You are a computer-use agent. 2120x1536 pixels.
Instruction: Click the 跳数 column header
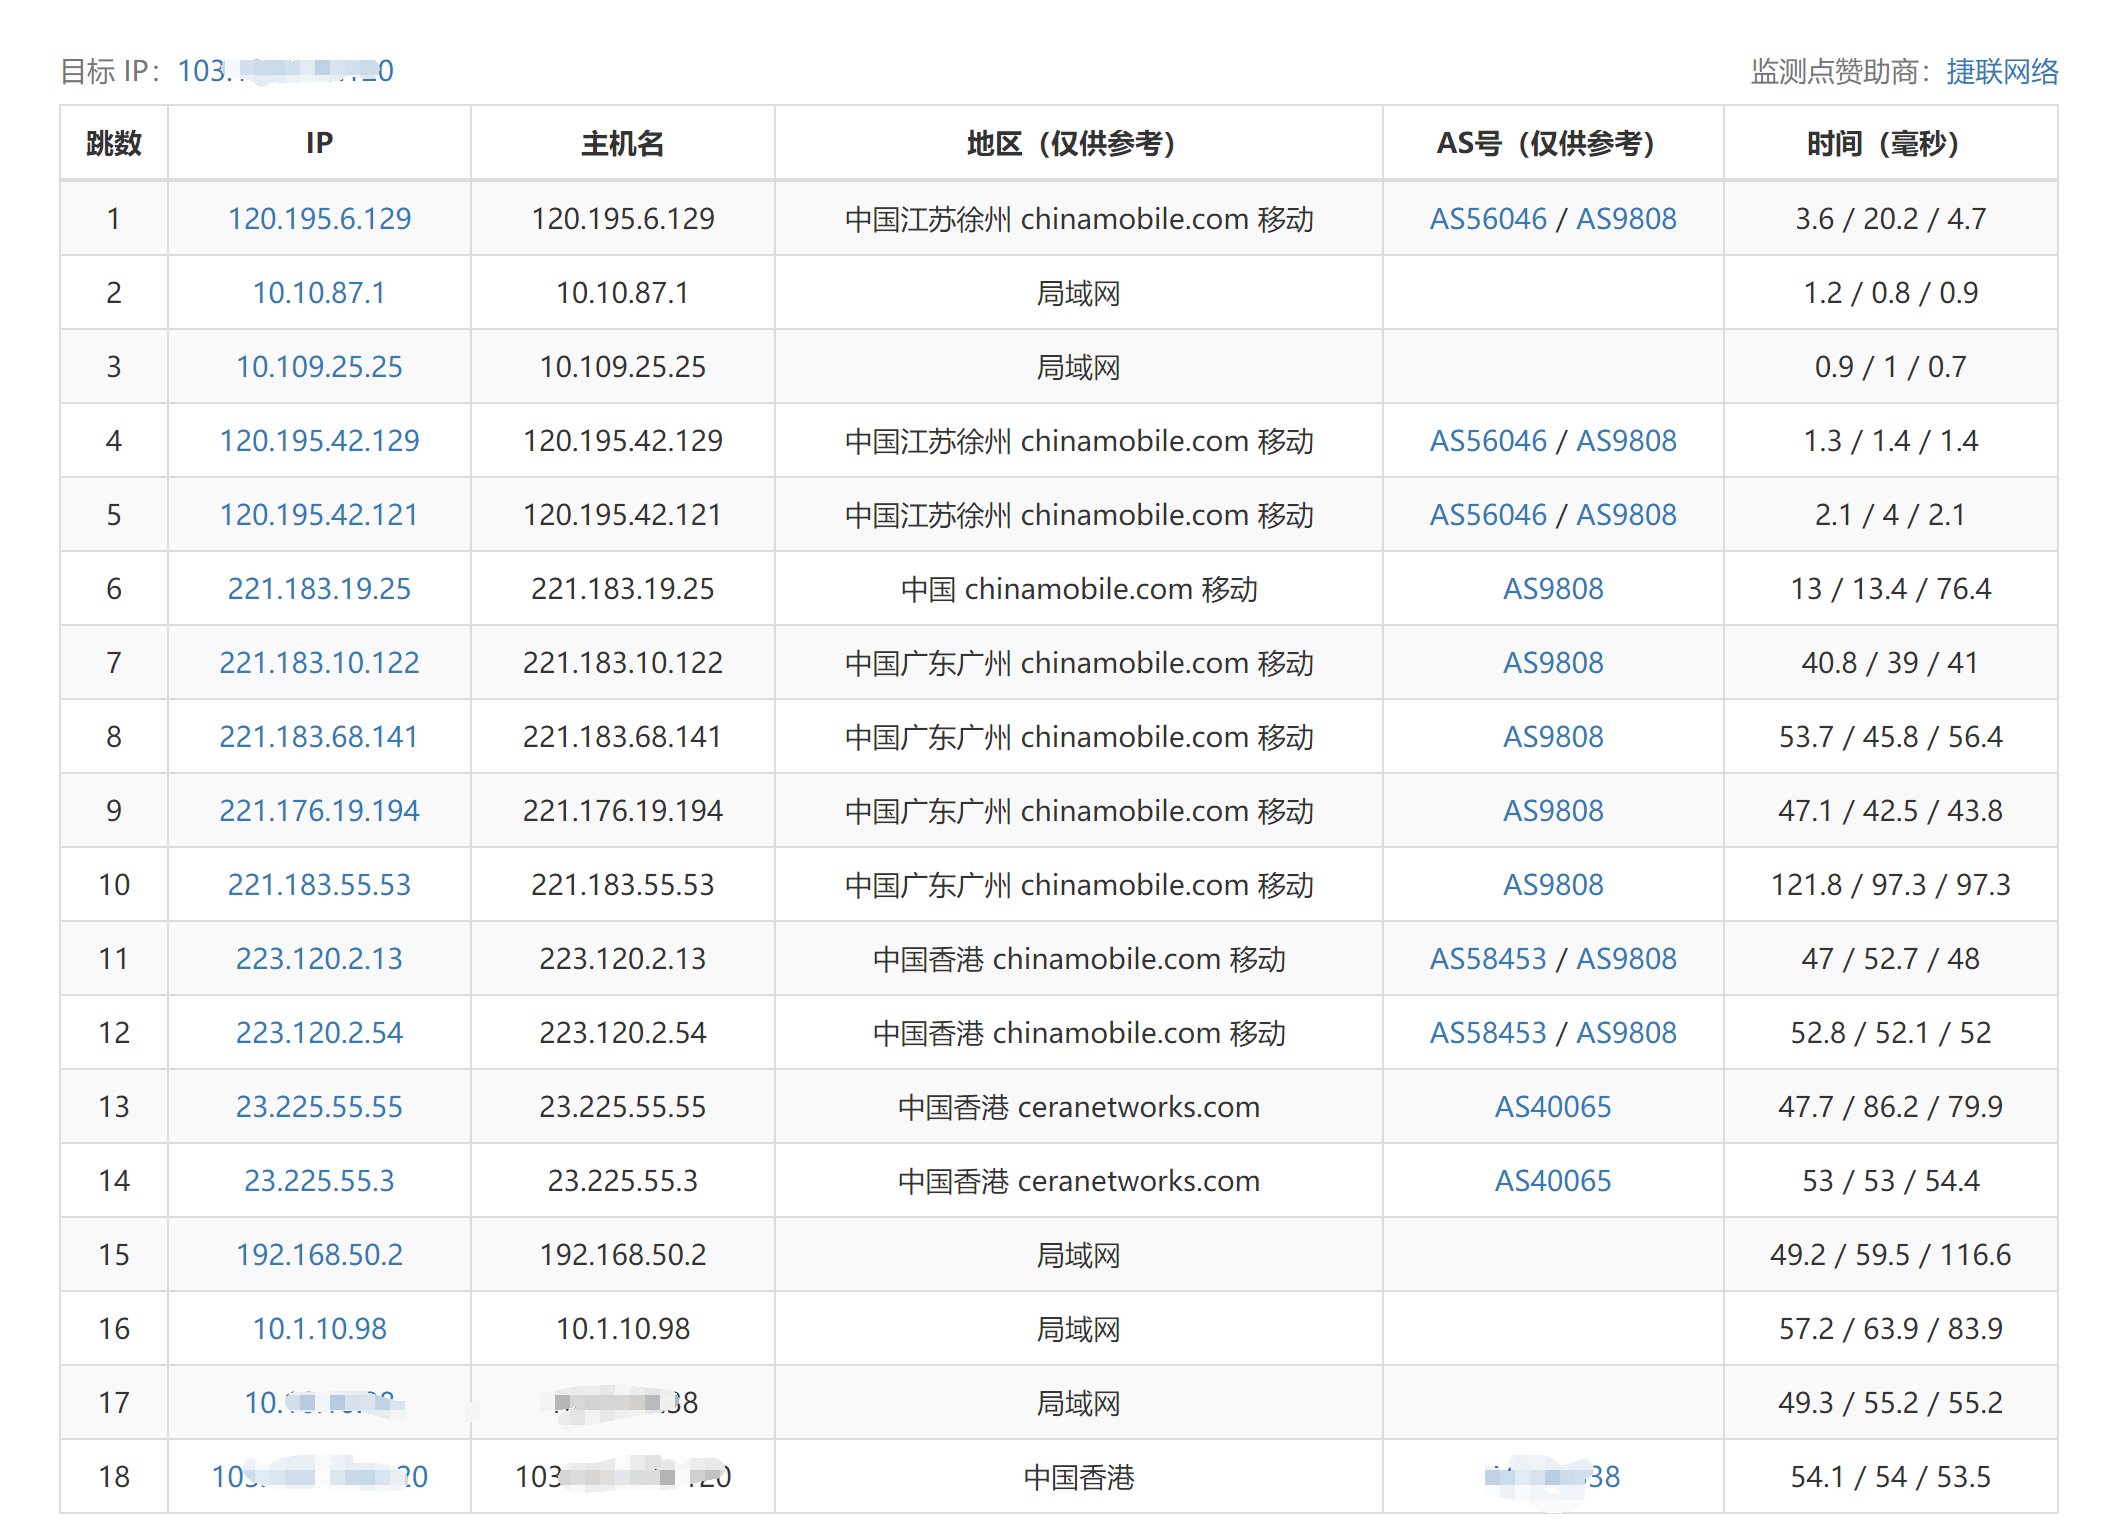click(x=114, y=144)
